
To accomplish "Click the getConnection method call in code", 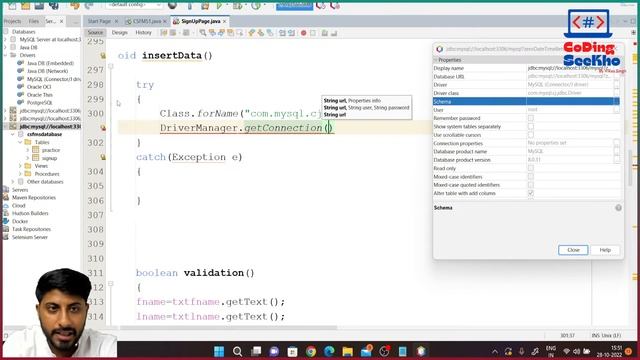I will (x=283, y=128).
